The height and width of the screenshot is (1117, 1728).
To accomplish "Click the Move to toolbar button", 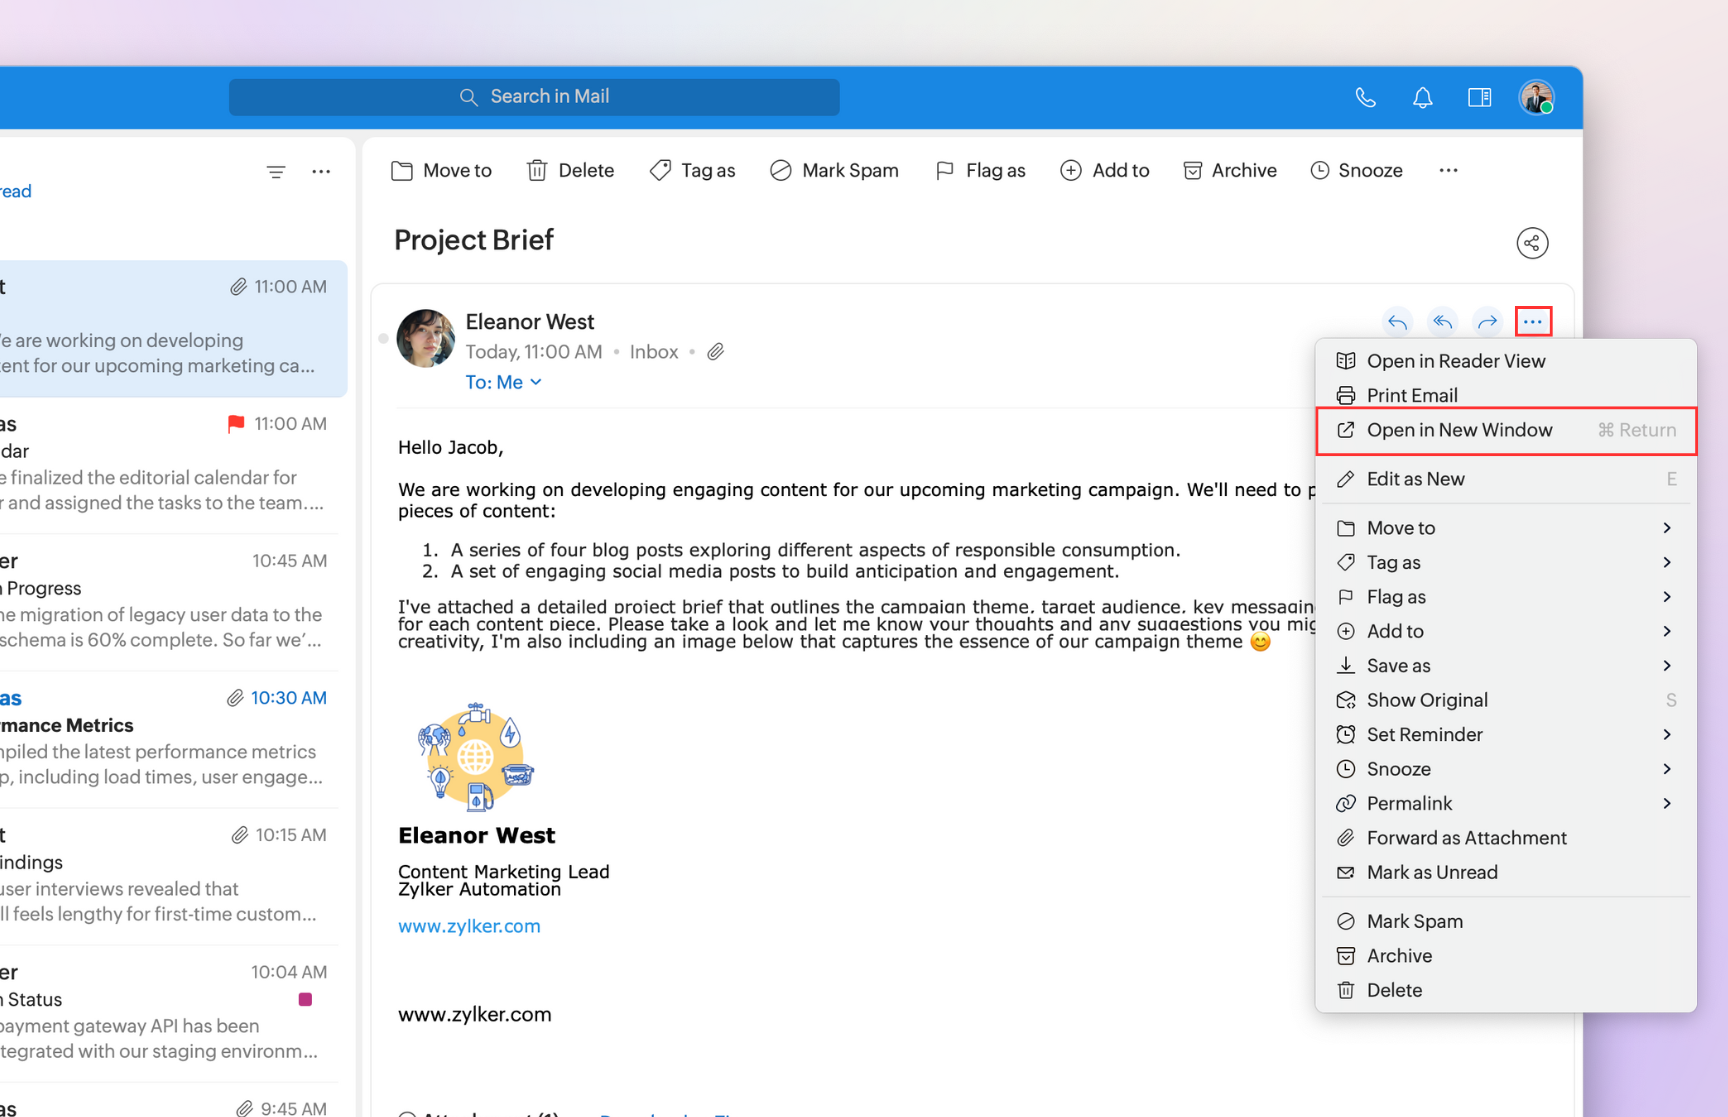I will click(441, 171).
